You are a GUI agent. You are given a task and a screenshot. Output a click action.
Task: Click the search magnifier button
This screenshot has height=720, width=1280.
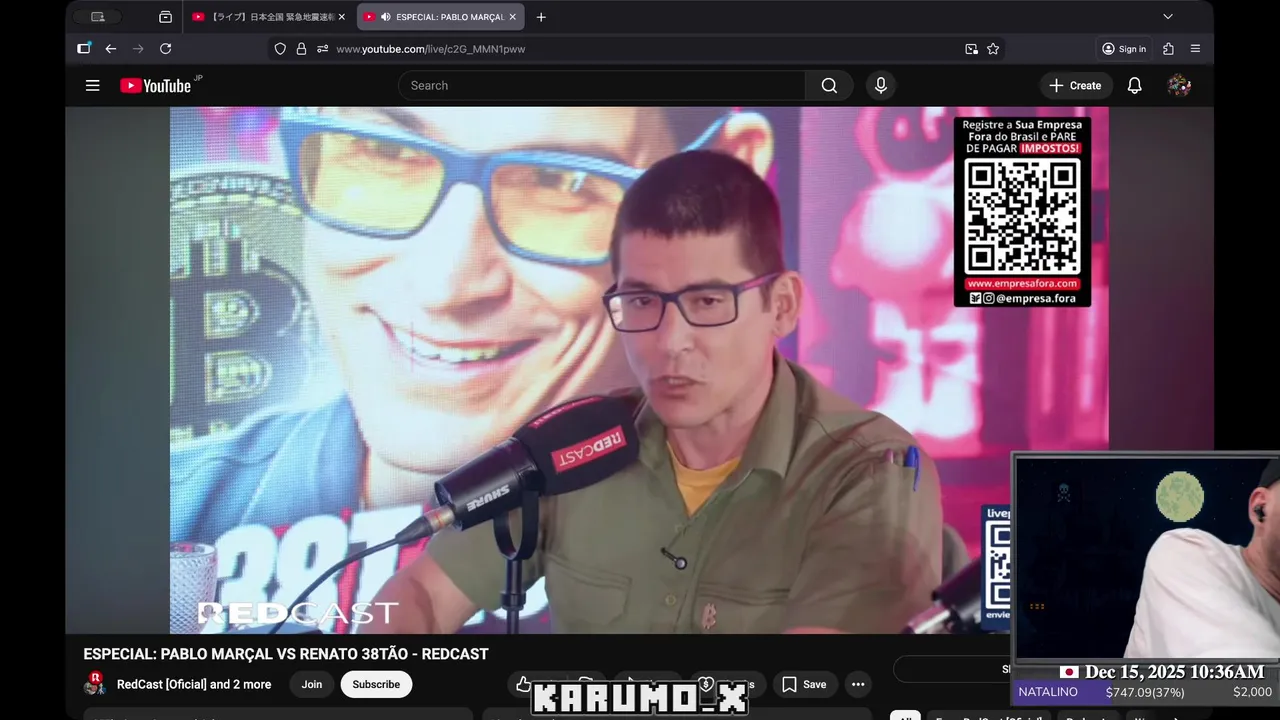tap(829, 85)
